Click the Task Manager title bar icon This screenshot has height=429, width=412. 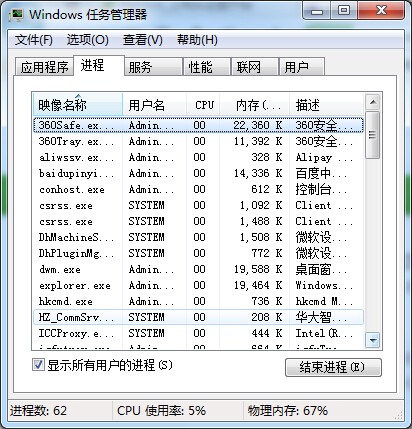click(x=16, y=15)
